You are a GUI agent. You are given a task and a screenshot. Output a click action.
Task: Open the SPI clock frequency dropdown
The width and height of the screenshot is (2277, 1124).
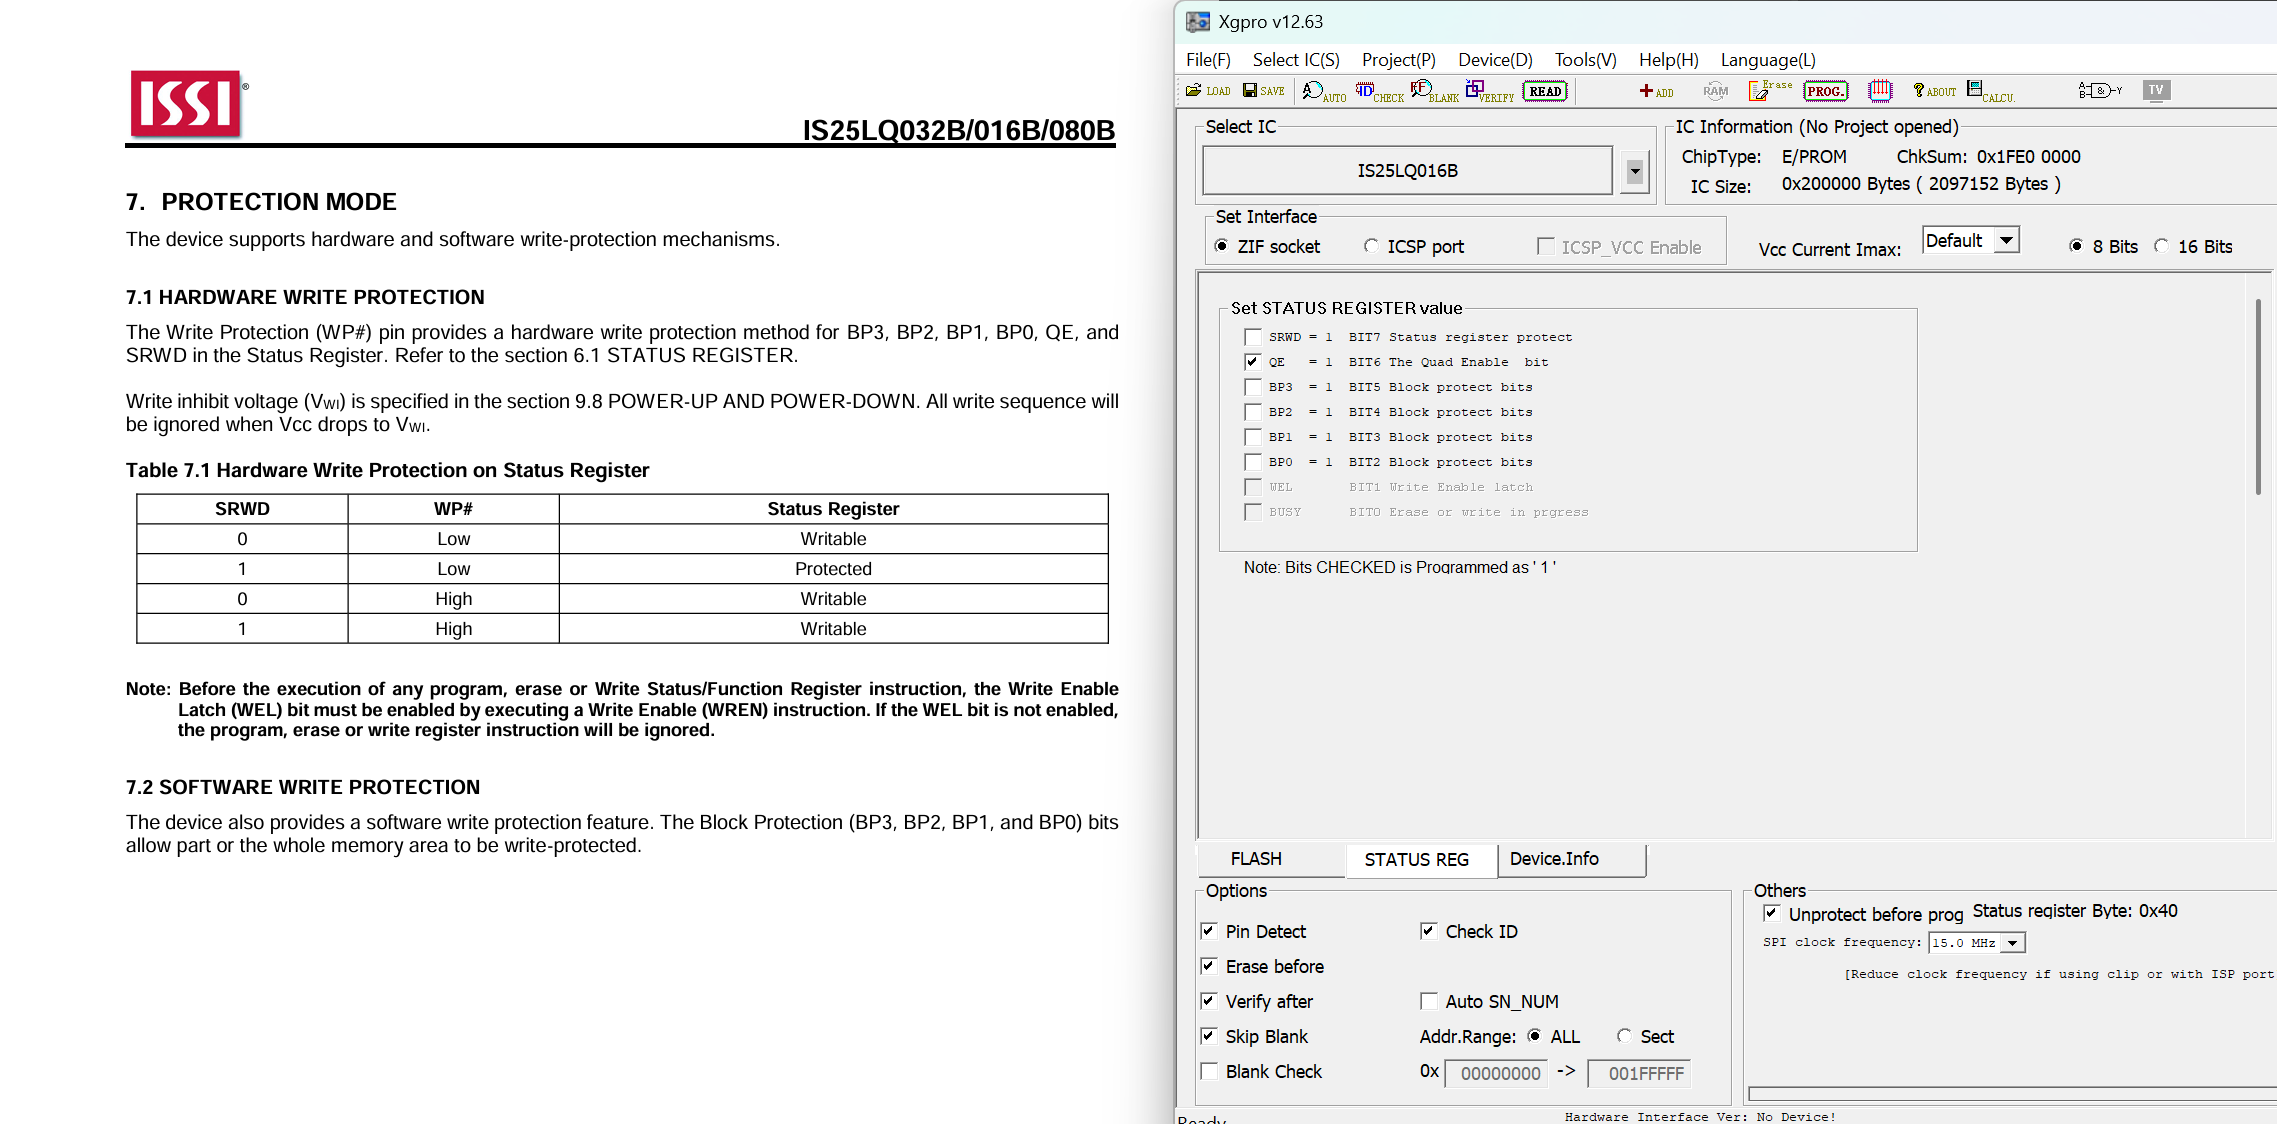[x=2012, y=943]
